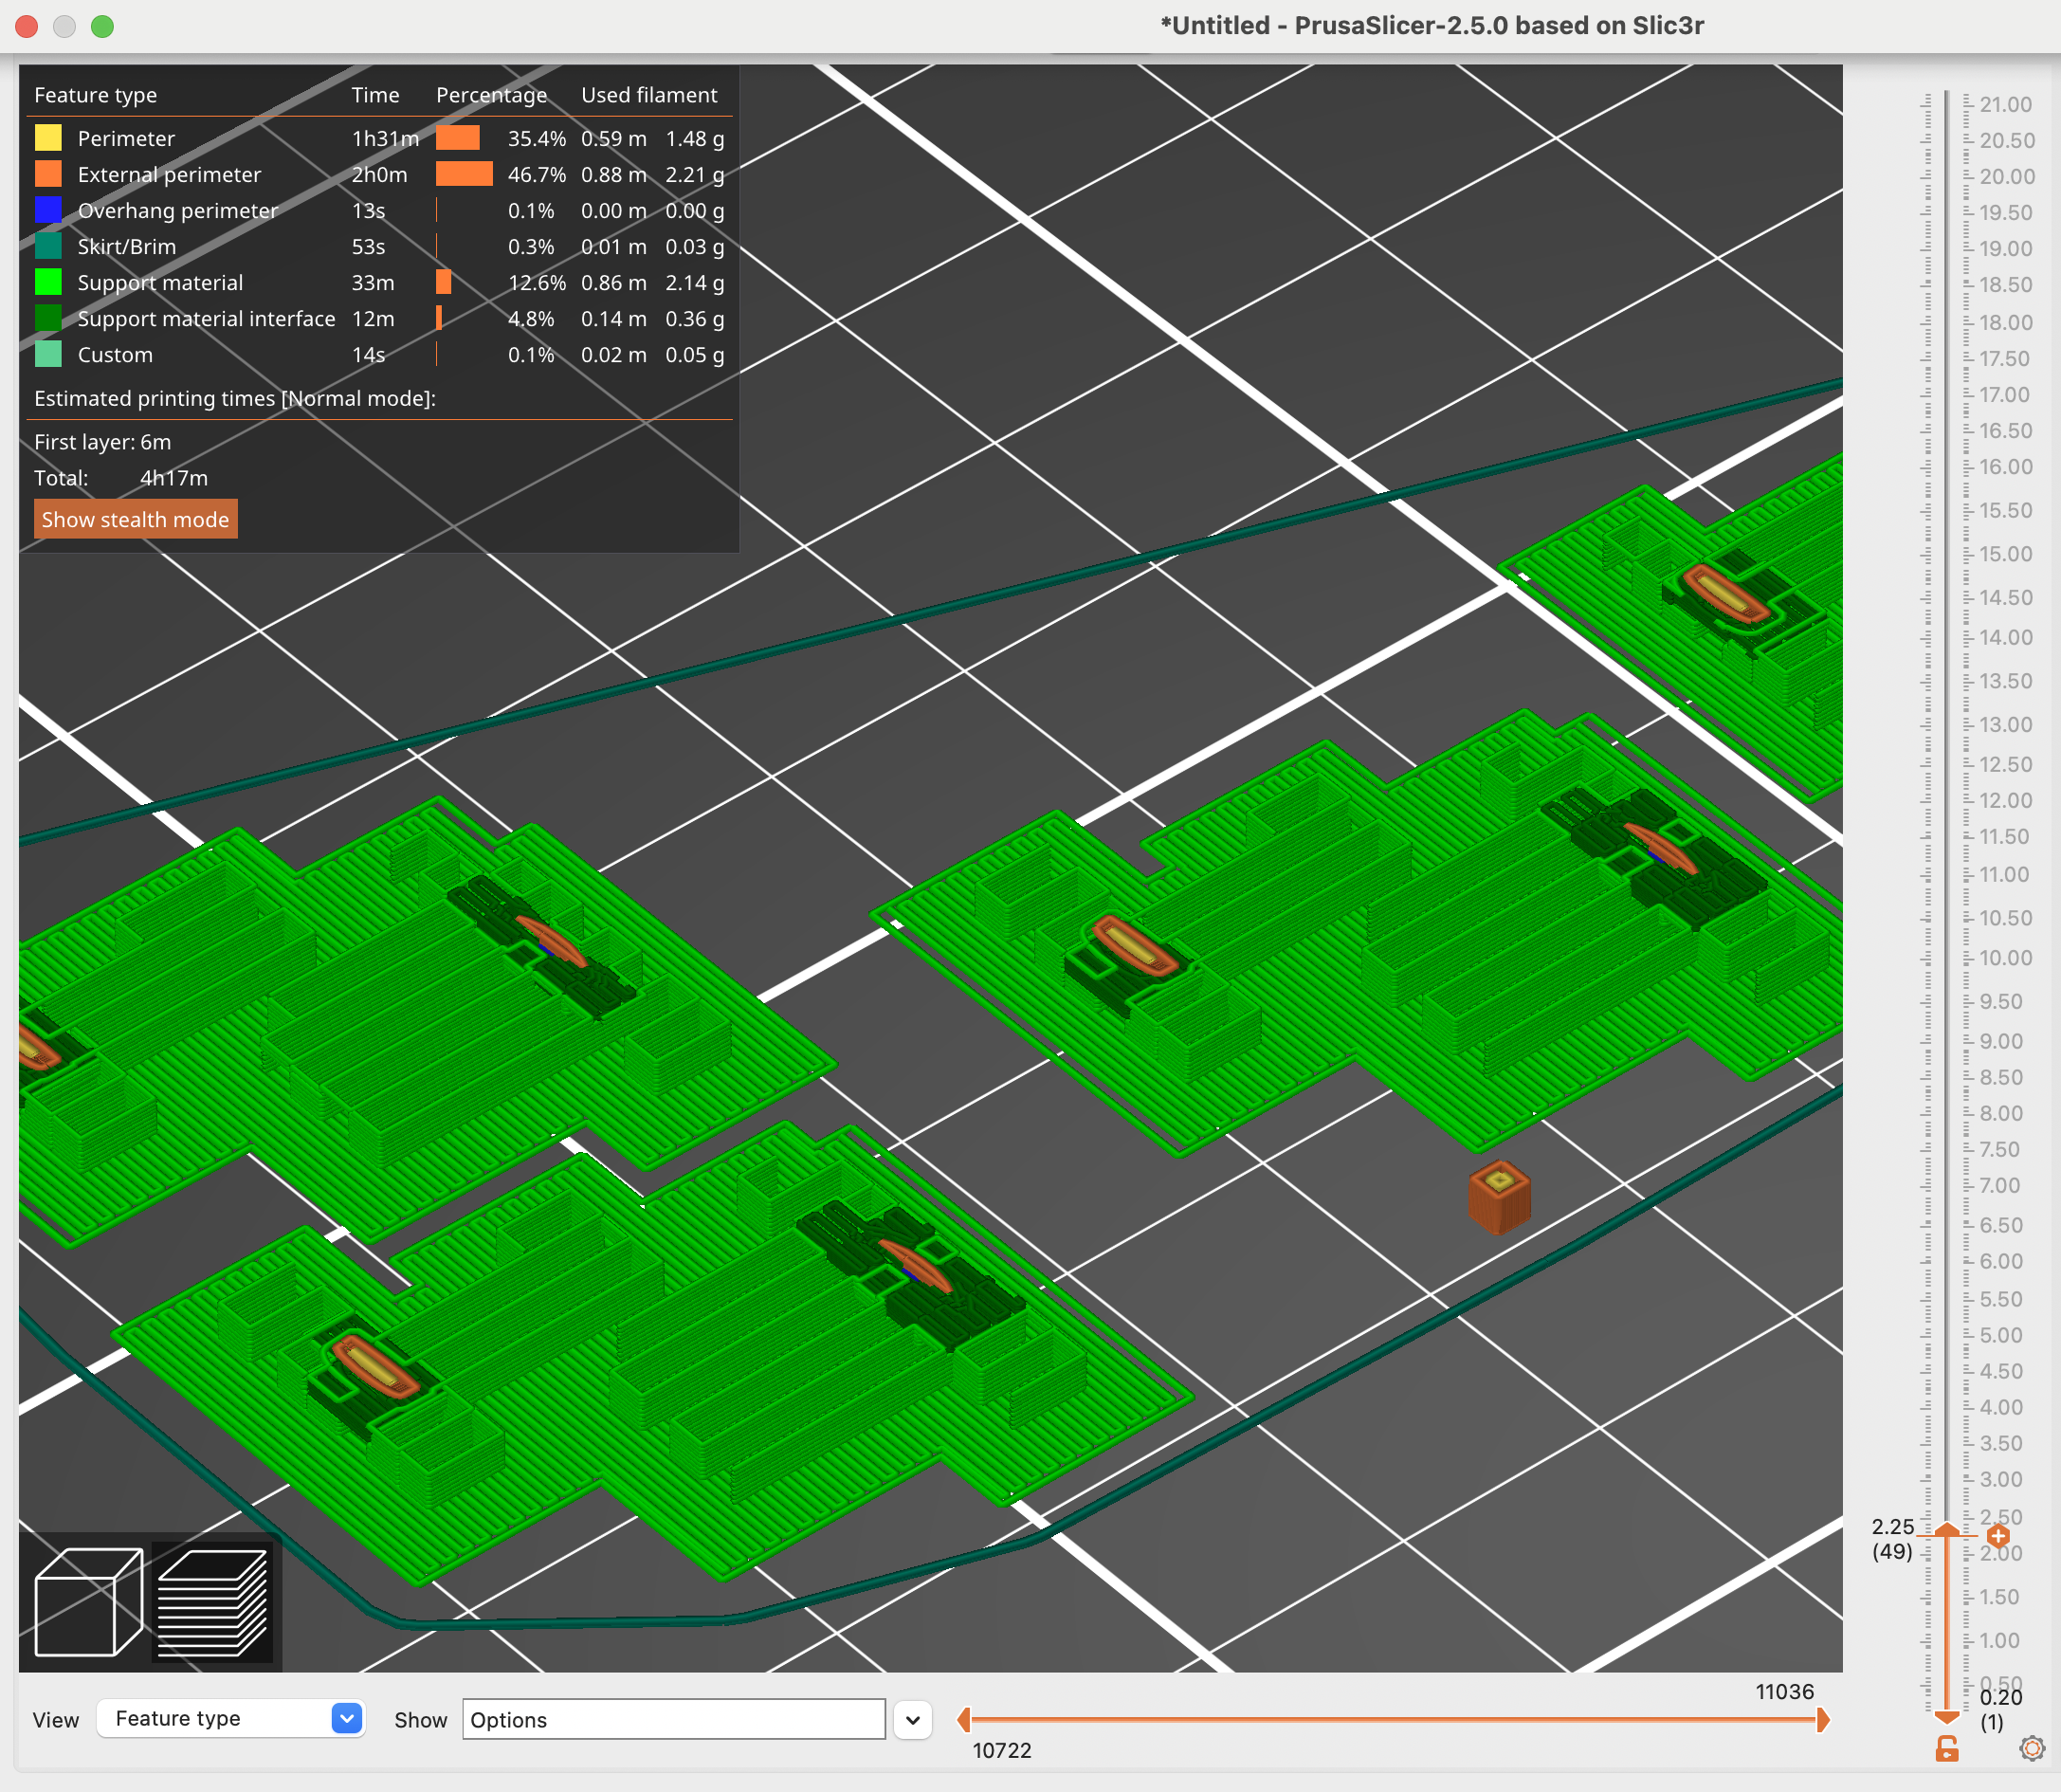
Task: Toggle Overhang perimeter blue swatch
Action: click(x=48, y=210)
